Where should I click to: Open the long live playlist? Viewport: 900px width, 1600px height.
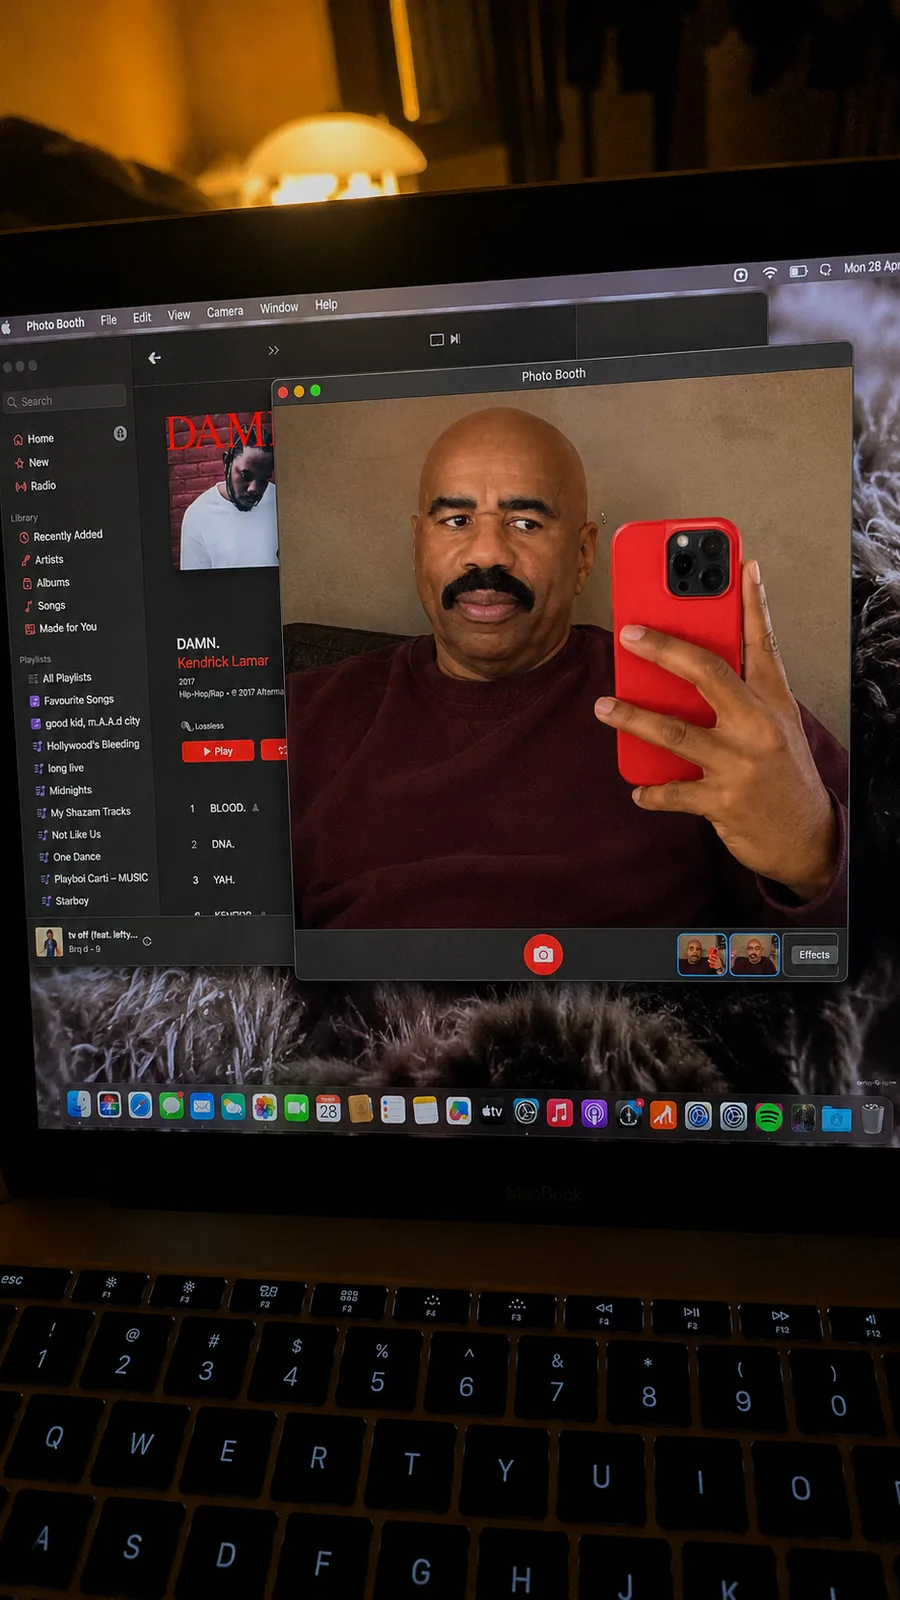click(59, 768)
